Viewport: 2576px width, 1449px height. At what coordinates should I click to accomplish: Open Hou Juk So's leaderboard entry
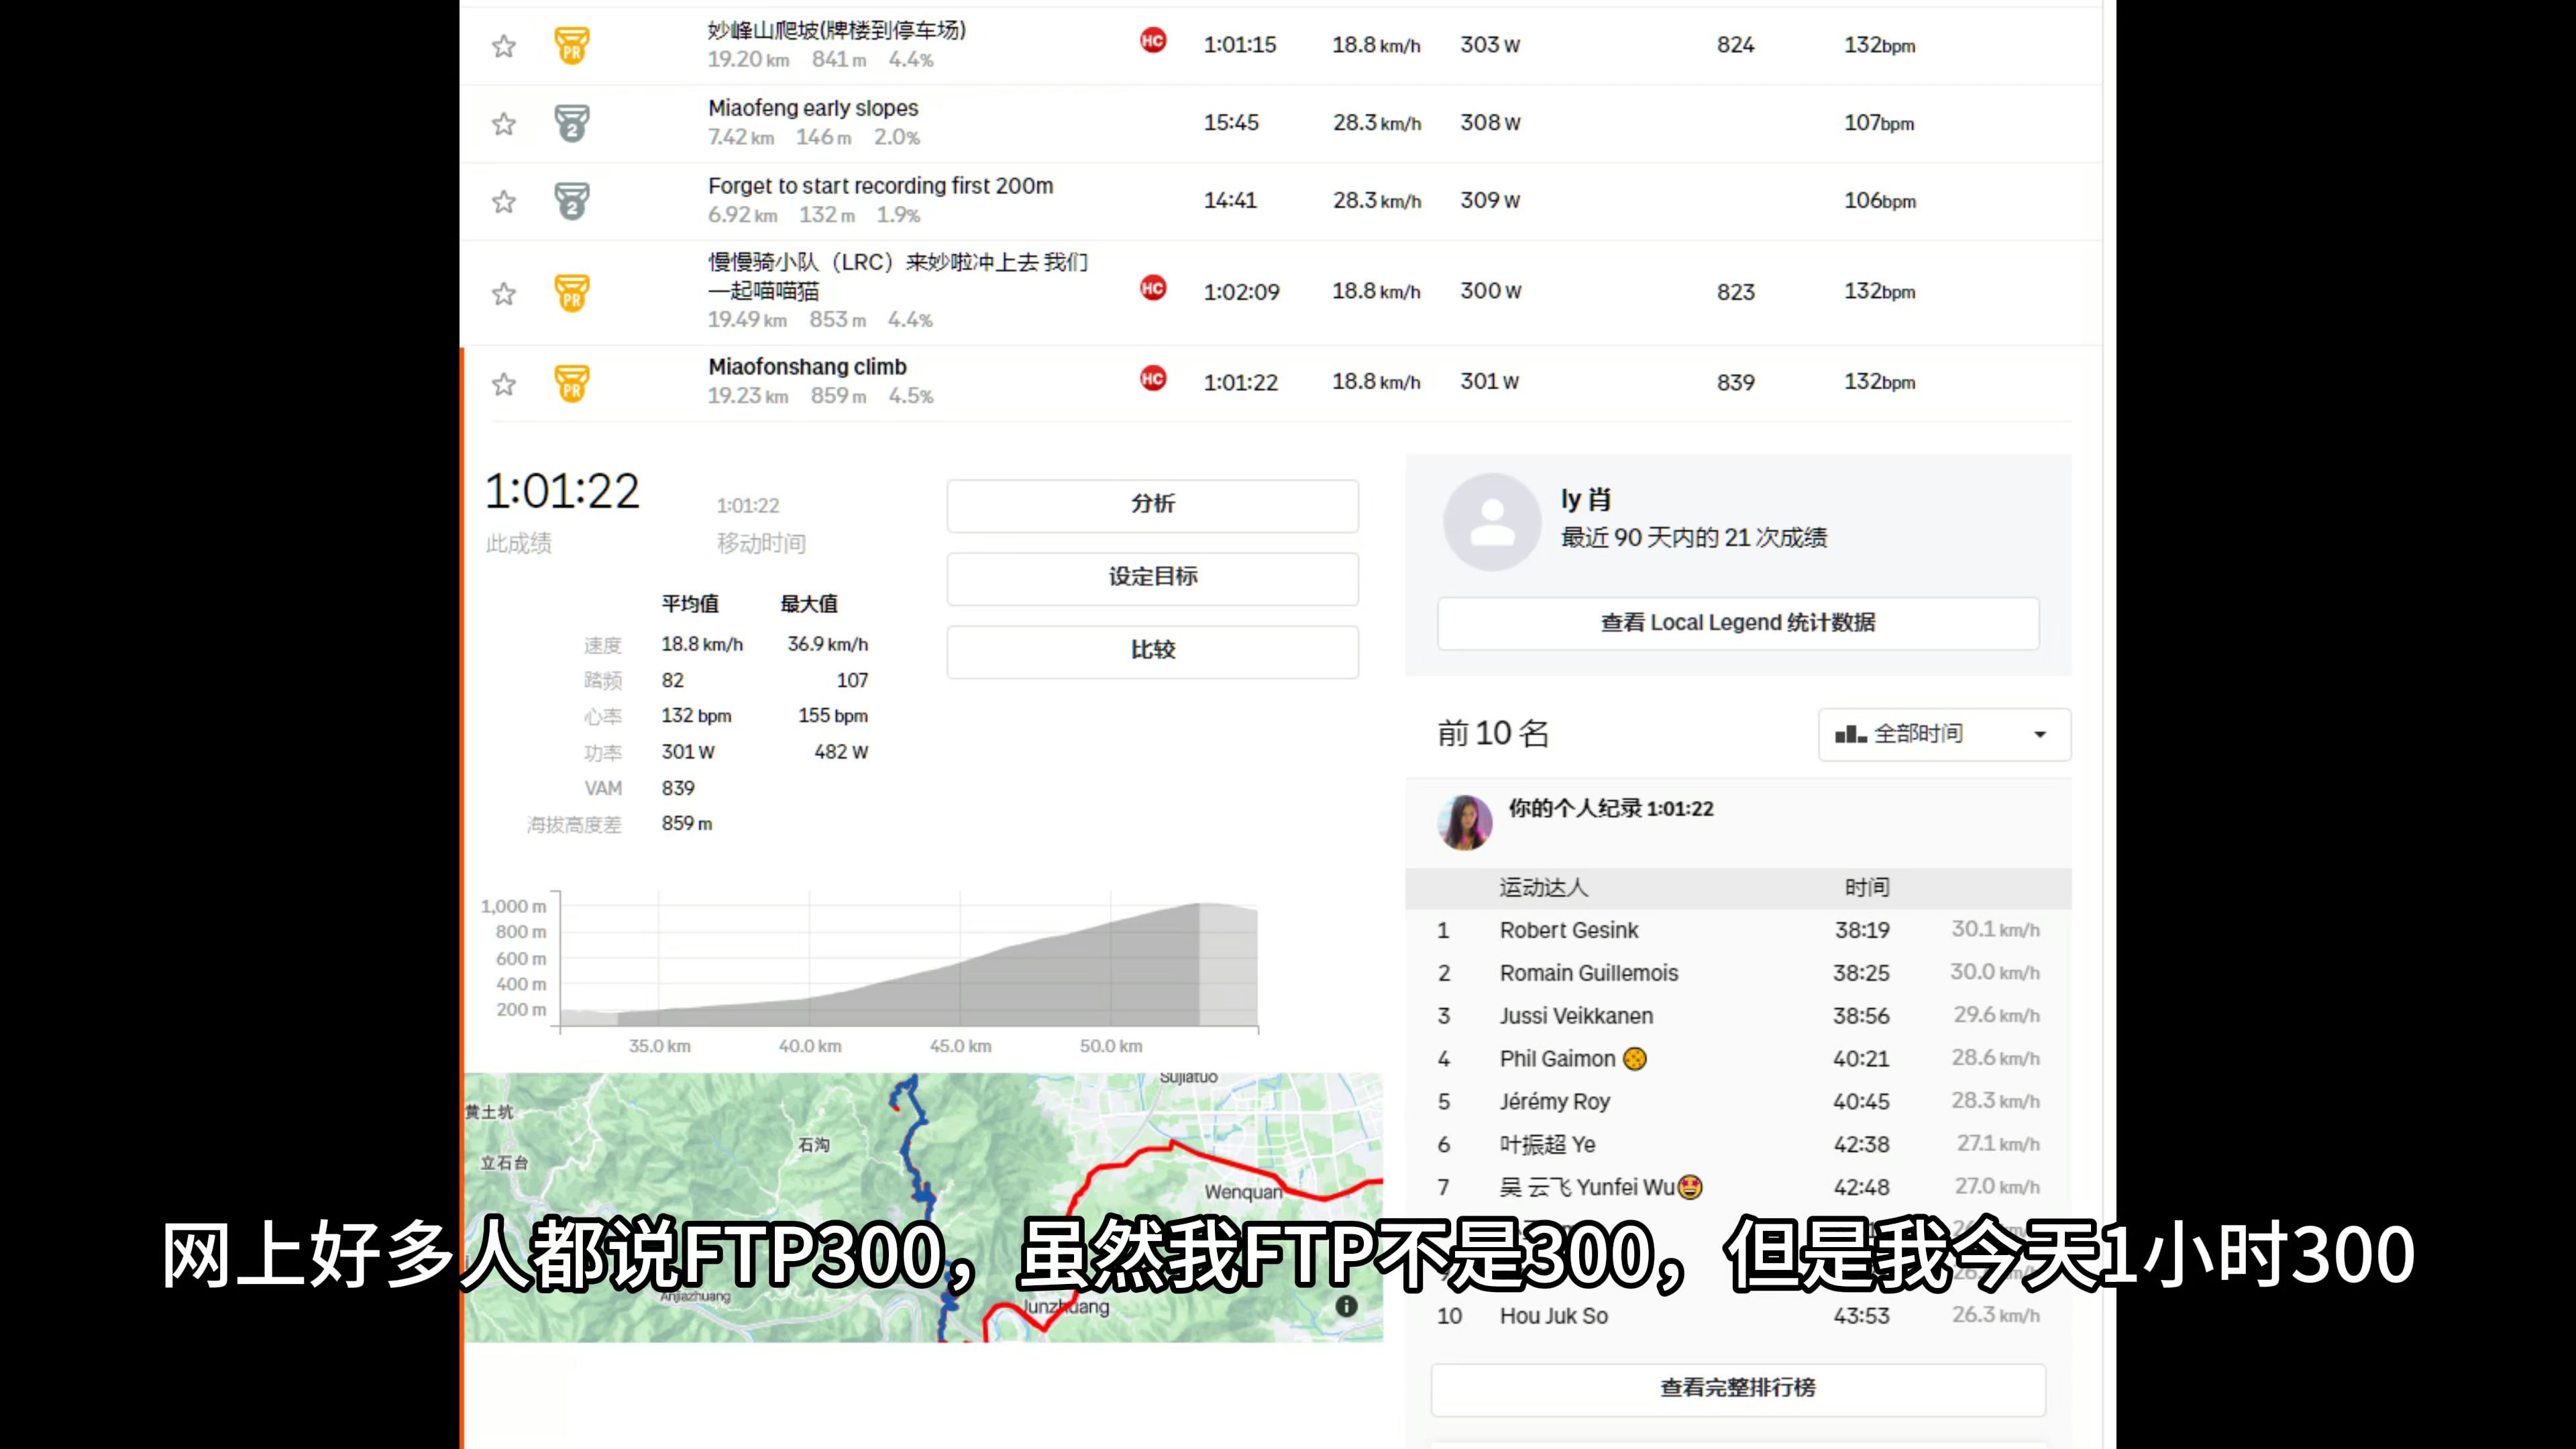(x=1553, y=1317)
